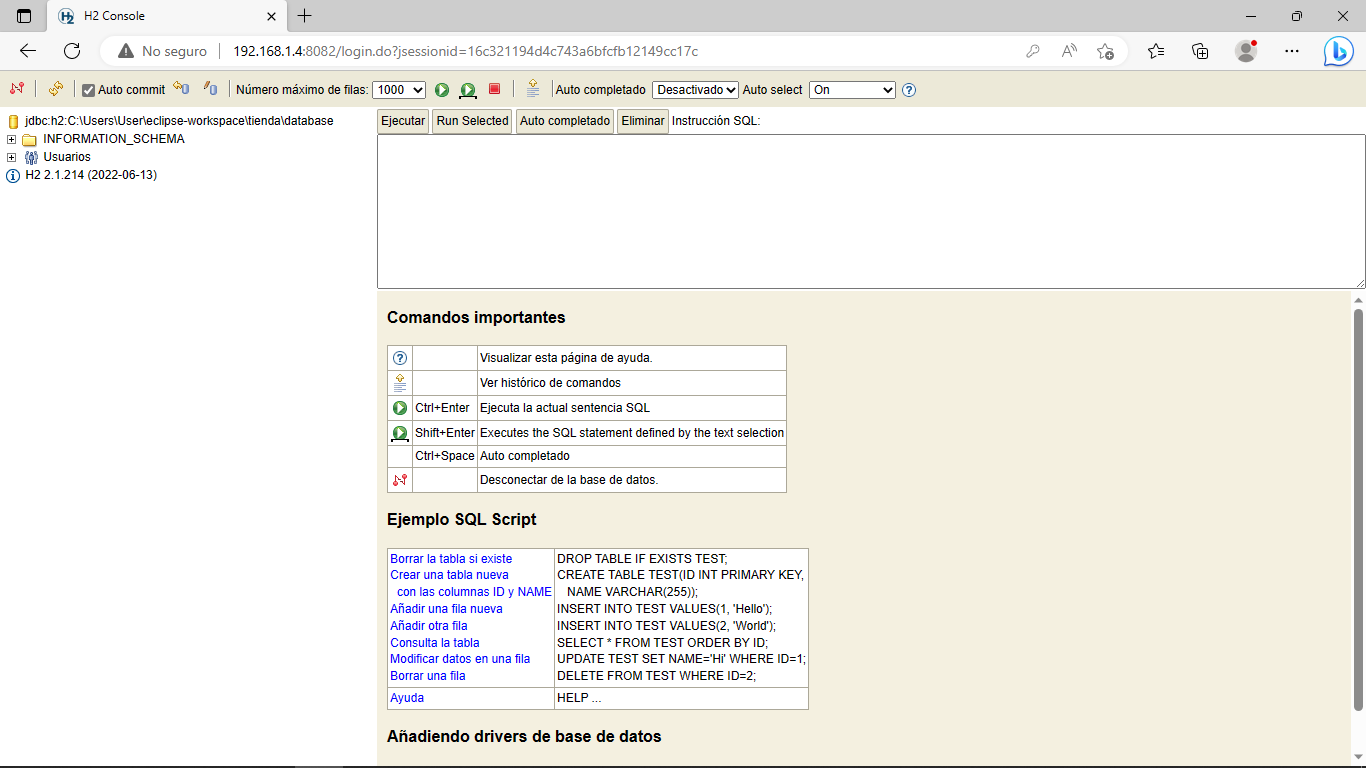Open the Auto select On dropdown
The height and width of the screenshot is (768, 1366).
(852, 90)
